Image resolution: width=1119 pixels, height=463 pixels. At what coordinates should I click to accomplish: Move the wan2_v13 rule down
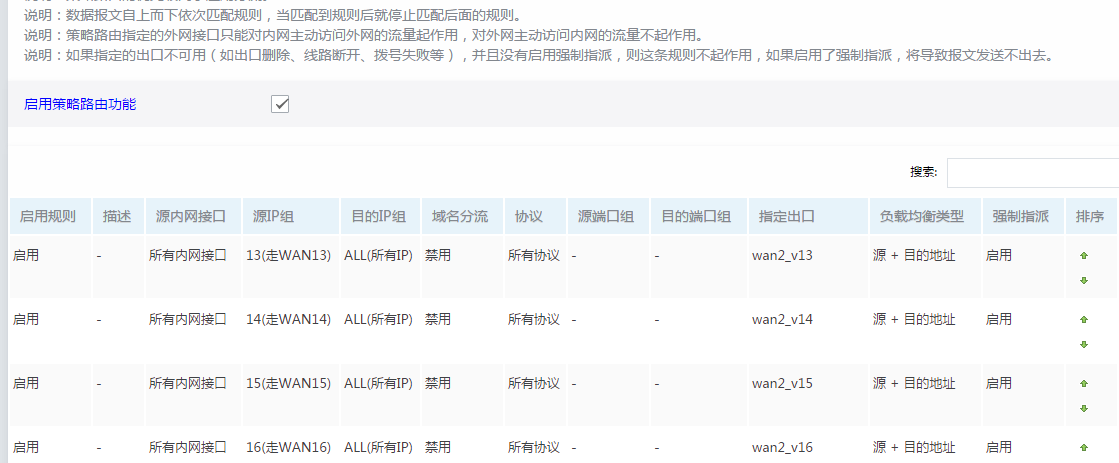1084,280
